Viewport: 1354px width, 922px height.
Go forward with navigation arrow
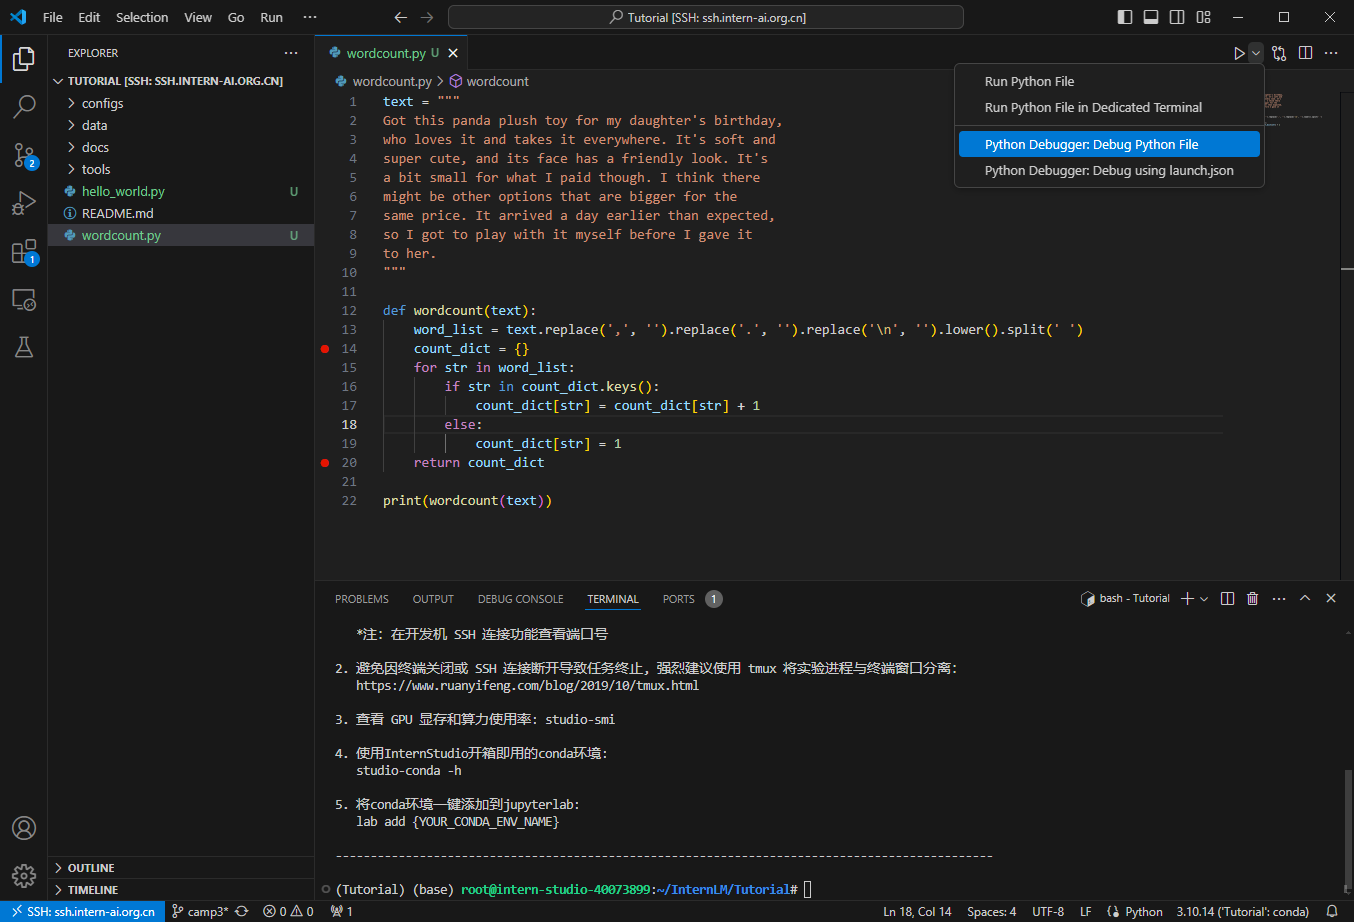pyautogui.click(x=427, y=17)
